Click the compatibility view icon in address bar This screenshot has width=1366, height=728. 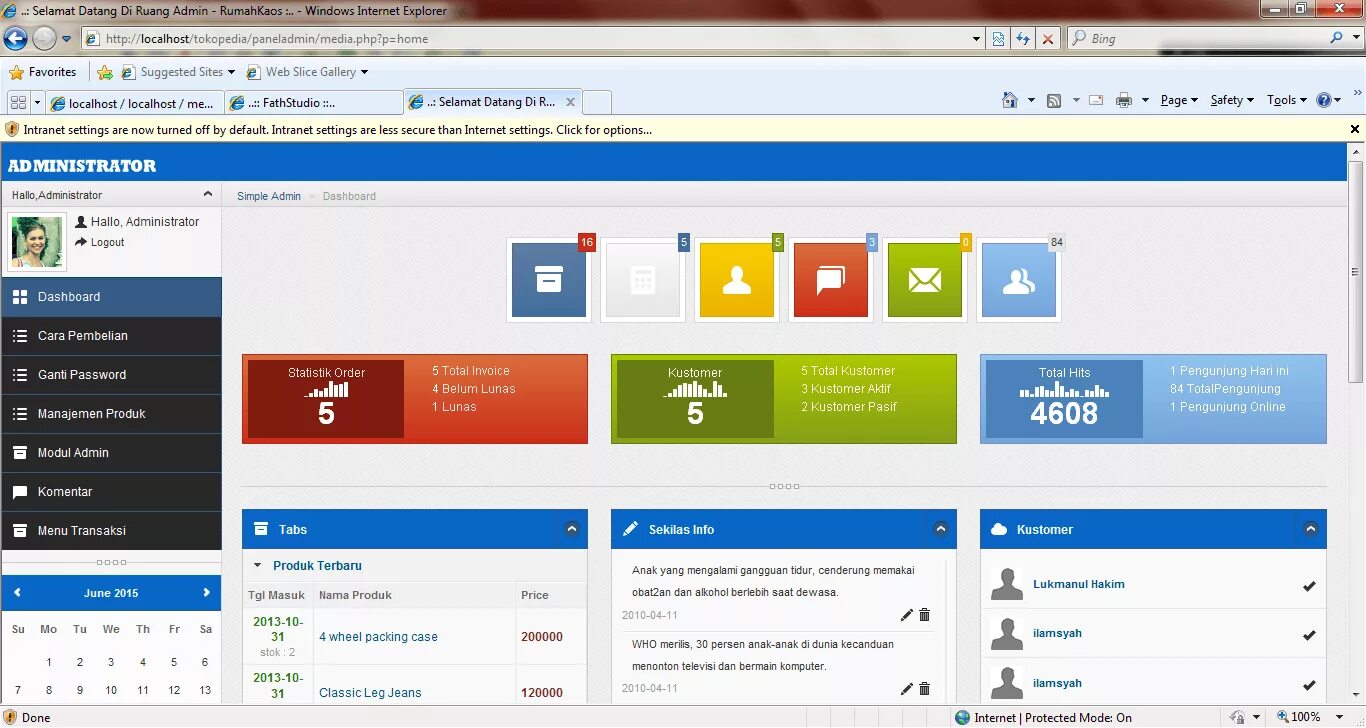point(998,39)
